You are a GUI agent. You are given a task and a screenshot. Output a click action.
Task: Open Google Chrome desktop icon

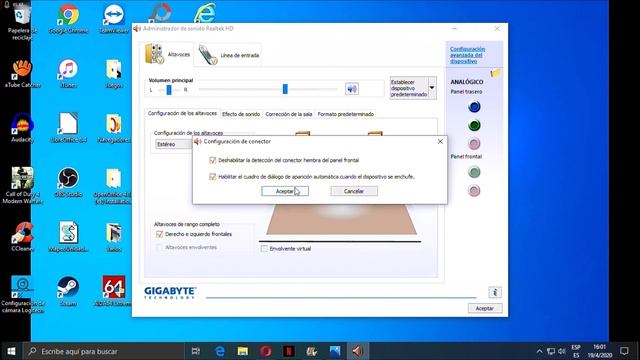[x=68, y=19]
